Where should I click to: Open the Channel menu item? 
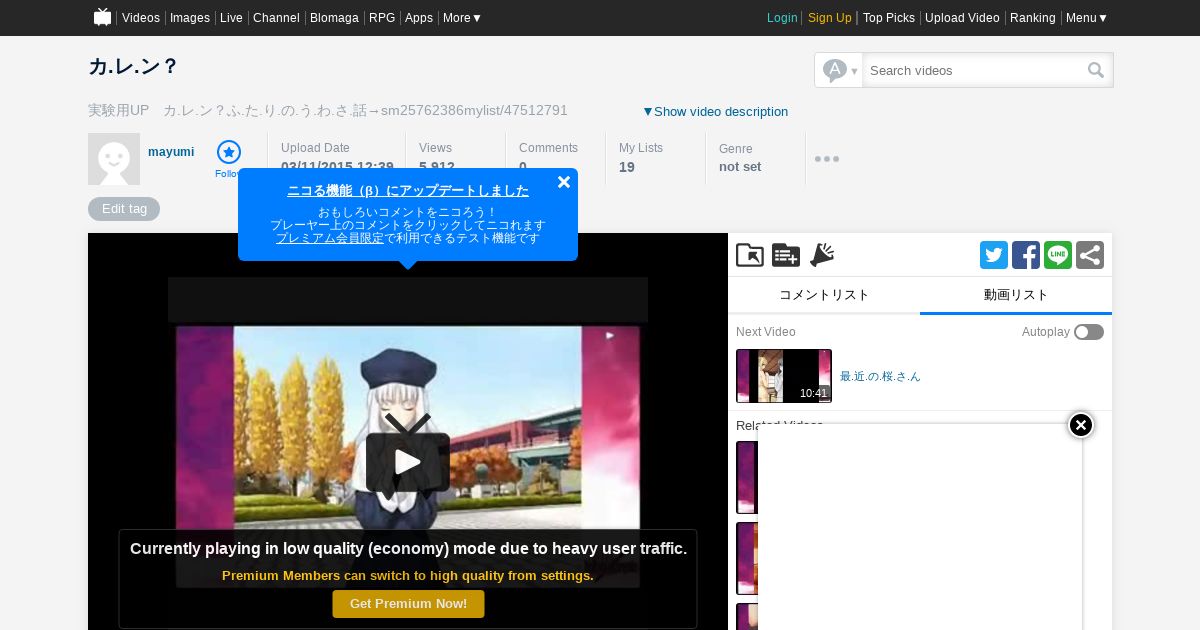[276, 18]
